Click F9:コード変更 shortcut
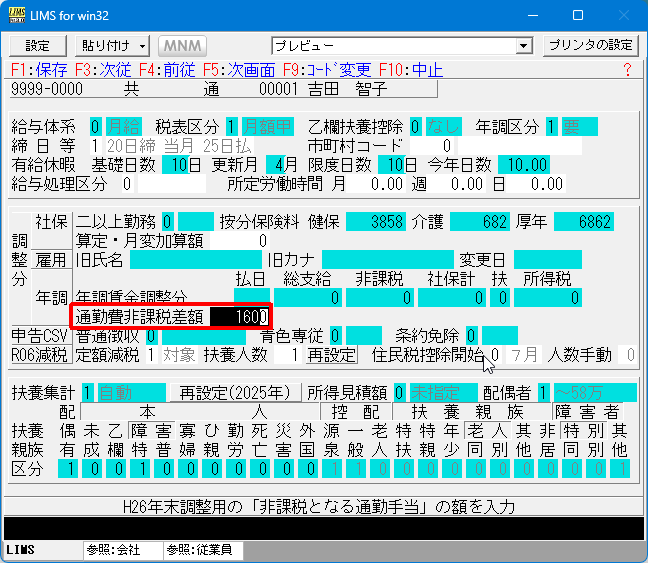The width and height of the screenshot is (648, 563). (x=326, y=70)
